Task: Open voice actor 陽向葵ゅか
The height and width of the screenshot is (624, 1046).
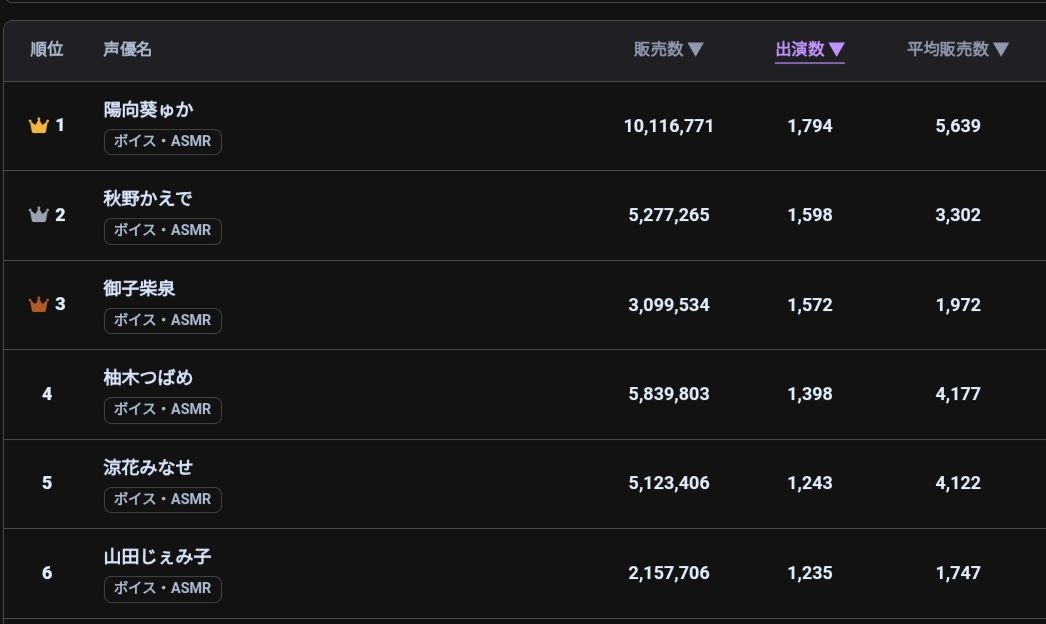Action: pyautogui.click(x=148, y=109)
